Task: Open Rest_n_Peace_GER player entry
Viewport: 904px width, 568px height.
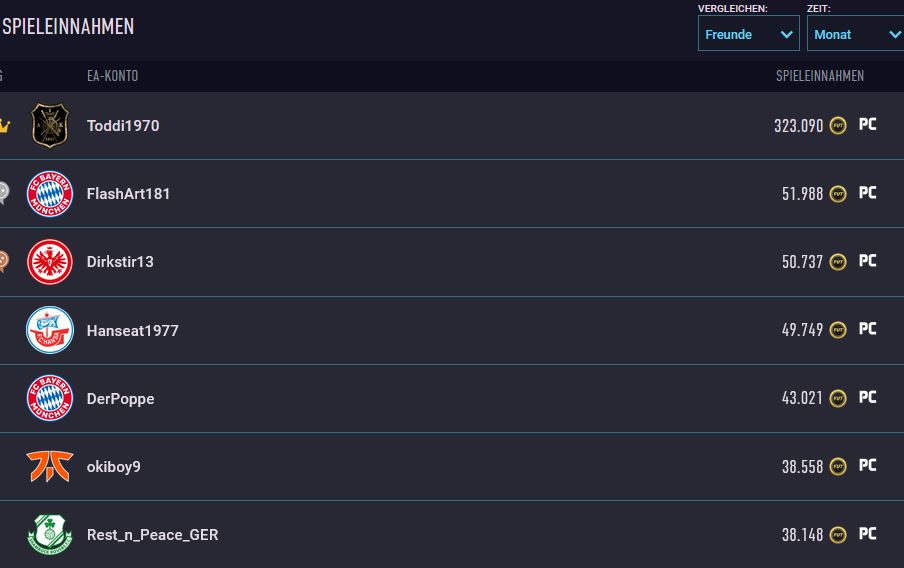Action: 452,535
